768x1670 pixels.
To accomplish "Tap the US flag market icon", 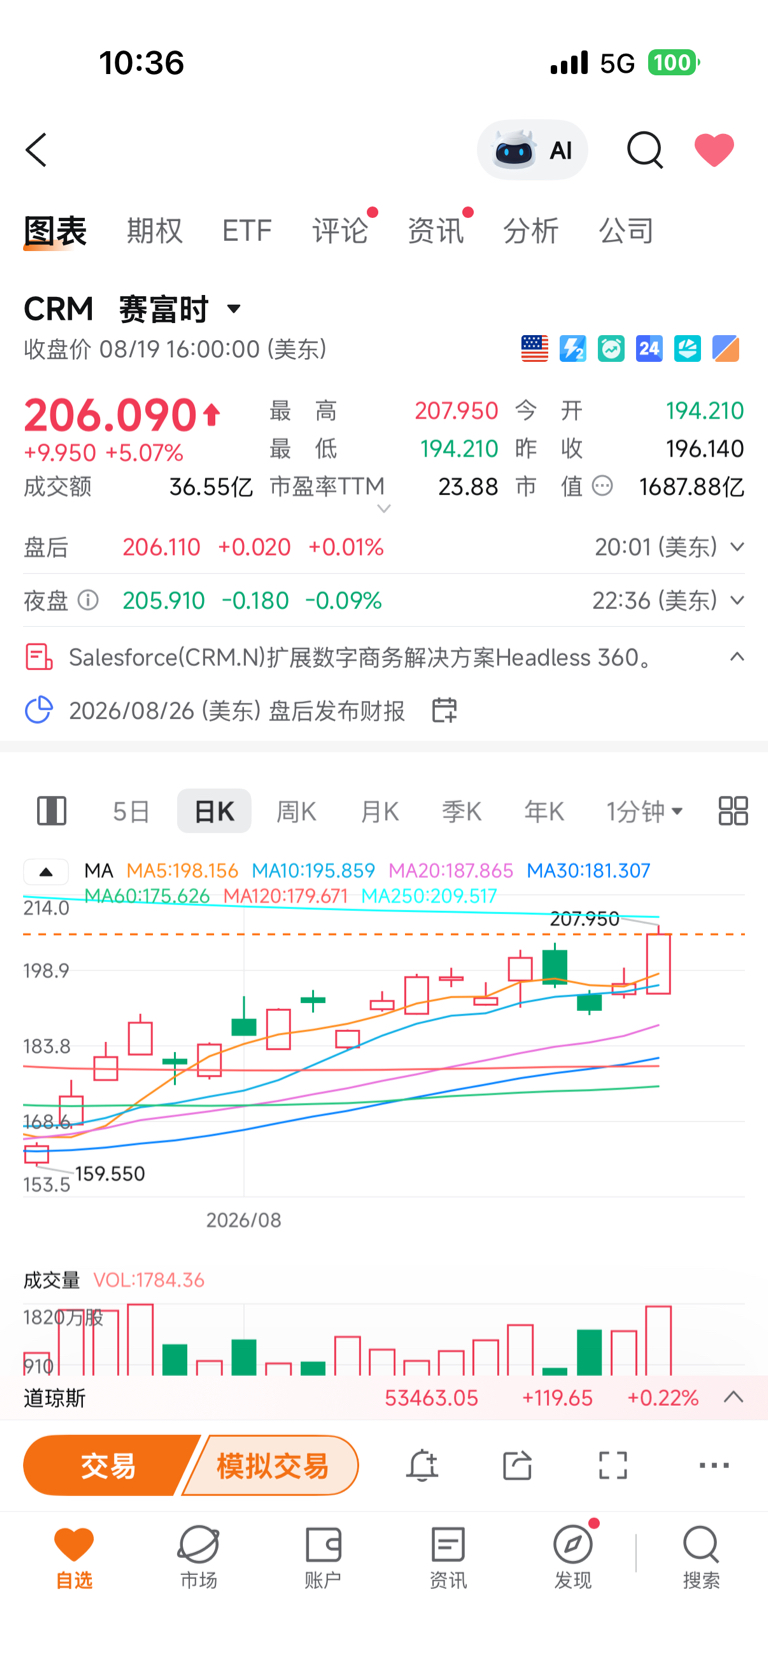I will [535, 348].
